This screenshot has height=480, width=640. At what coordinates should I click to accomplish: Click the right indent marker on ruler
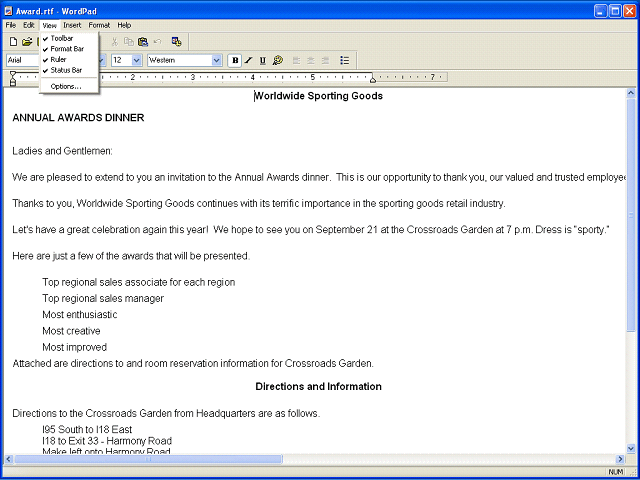point(373,80)
